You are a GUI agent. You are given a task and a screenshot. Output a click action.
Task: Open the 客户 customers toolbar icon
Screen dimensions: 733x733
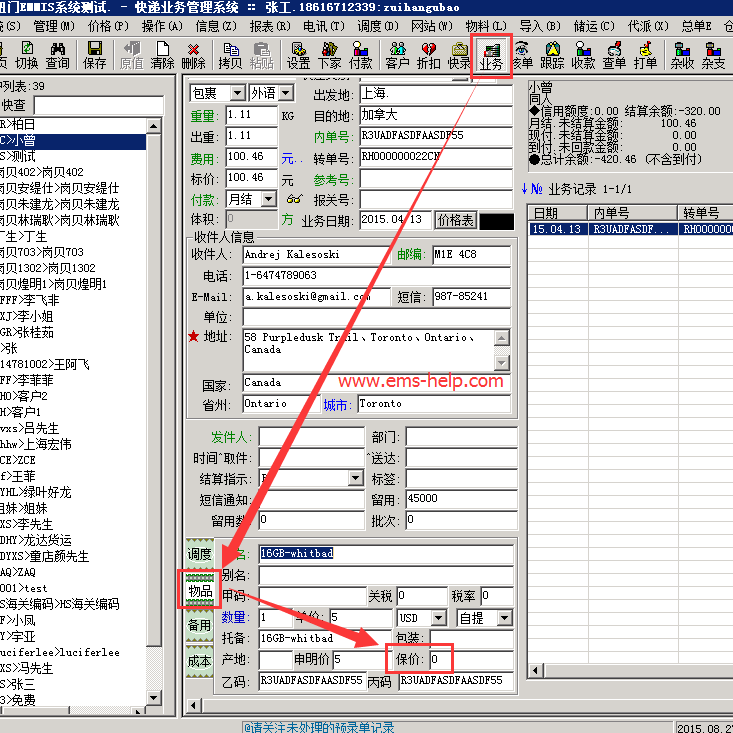(398, 55)
